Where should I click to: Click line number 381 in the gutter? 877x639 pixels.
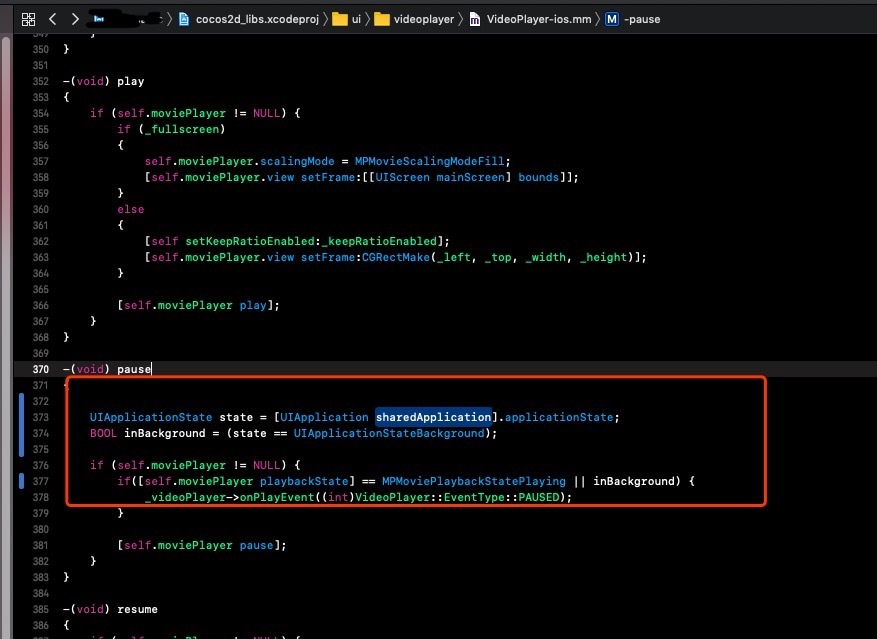41,546
